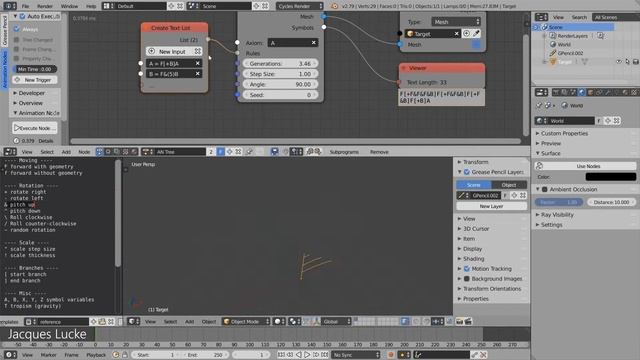Click the plus circle icon beside Target field
Screen dimensions: 640x360
[466, 33]
